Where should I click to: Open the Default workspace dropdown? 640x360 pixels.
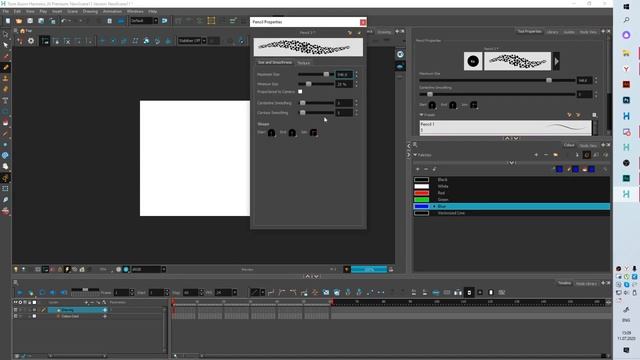156,21
